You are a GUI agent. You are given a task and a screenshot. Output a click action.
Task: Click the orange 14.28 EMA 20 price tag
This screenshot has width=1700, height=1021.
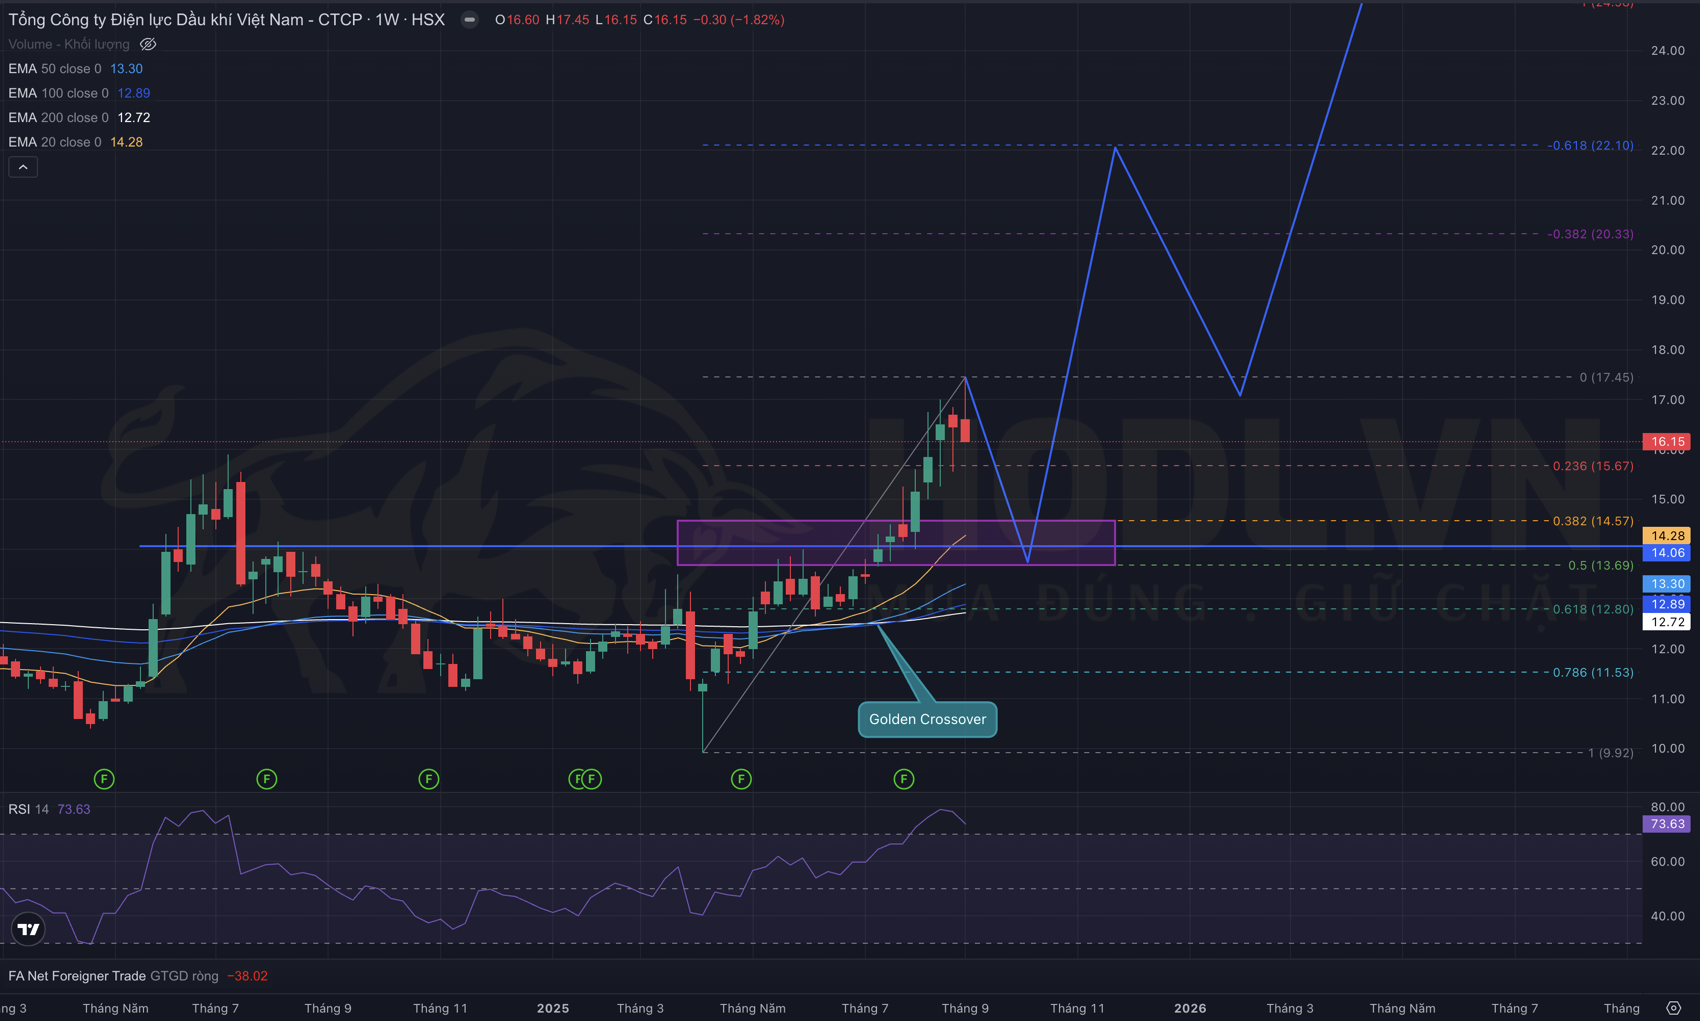click(x=1666, y=536)
